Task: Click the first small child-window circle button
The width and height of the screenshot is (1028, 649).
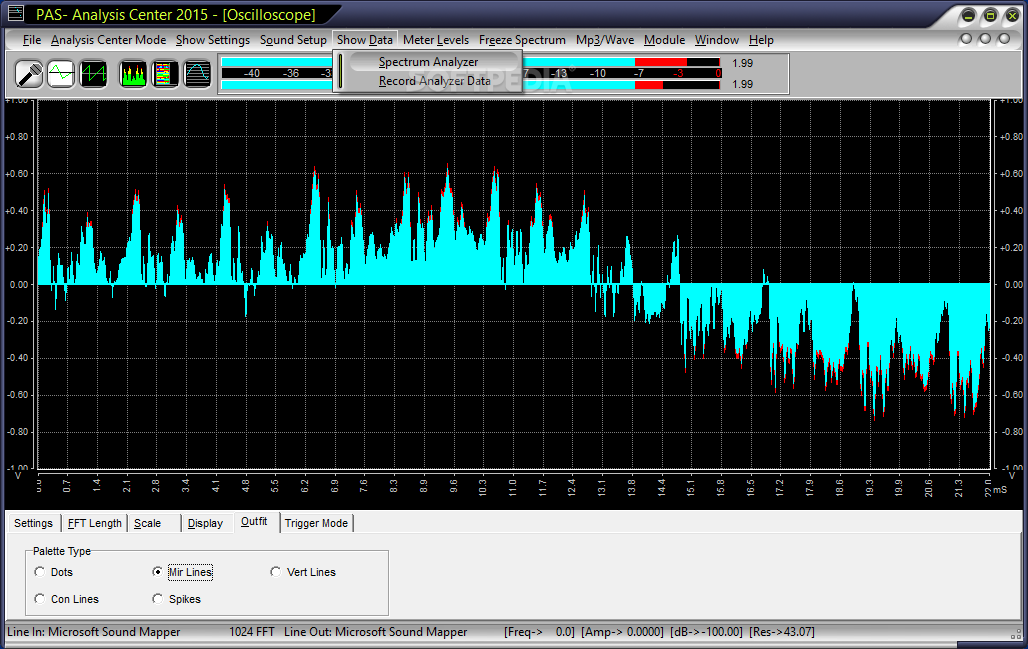Action: click(x=966, y=39)
